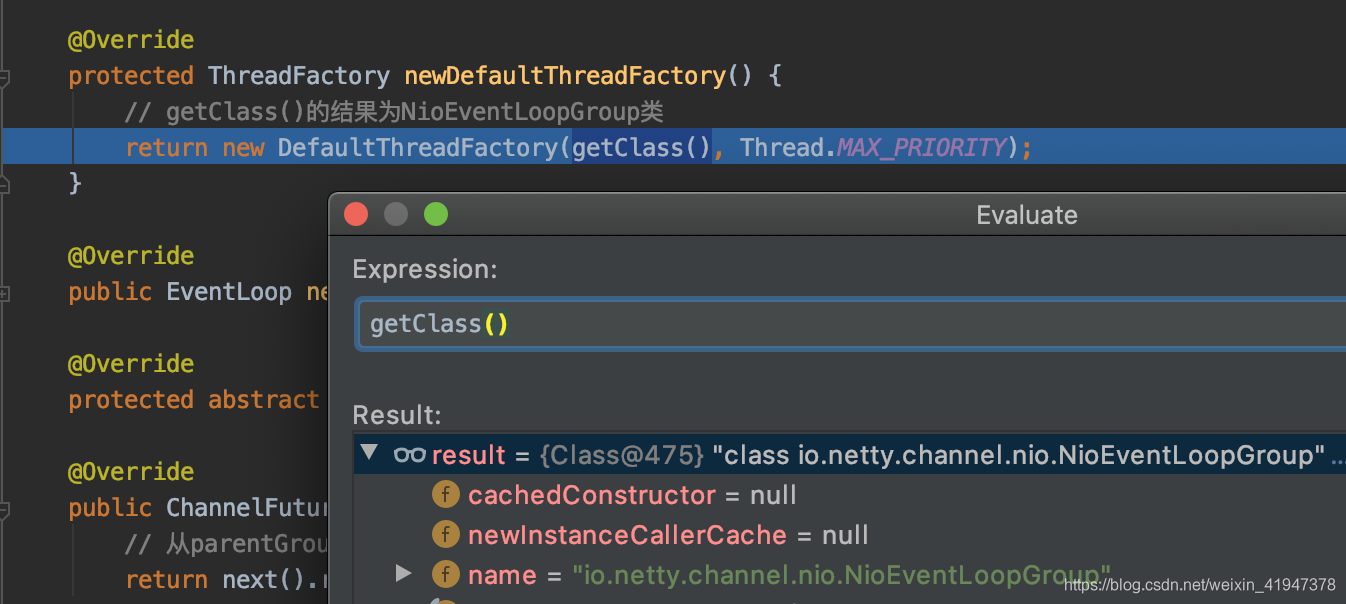Click DefaultThreadFactory in the return statement

420,148
